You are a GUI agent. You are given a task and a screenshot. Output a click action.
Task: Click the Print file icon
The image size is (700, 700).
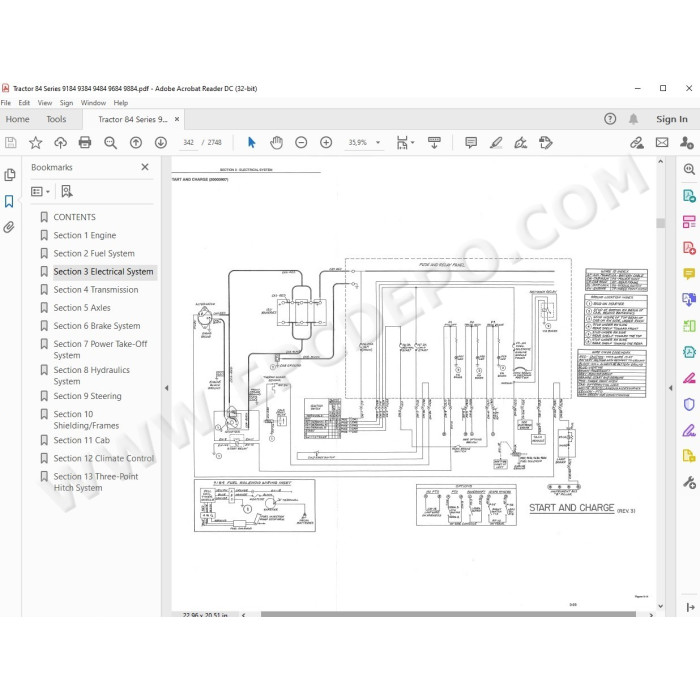coord(85,142)
